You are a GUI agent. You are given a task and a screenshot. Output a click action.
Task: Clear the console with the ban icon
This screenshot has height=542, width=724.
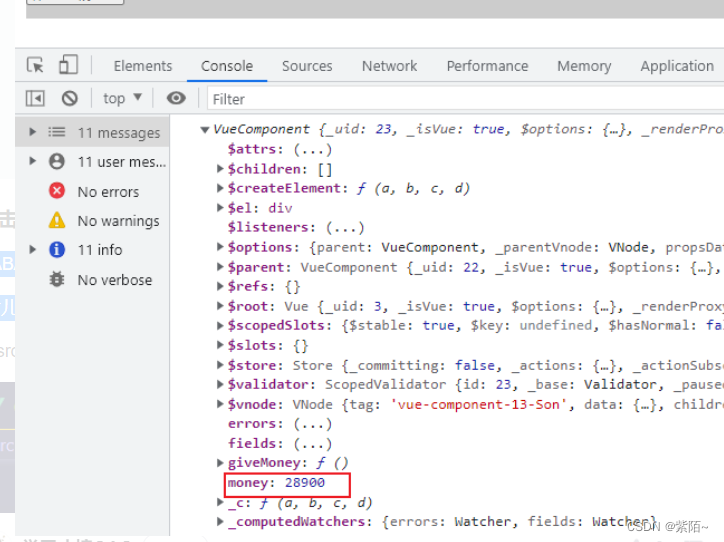(69, 98)
